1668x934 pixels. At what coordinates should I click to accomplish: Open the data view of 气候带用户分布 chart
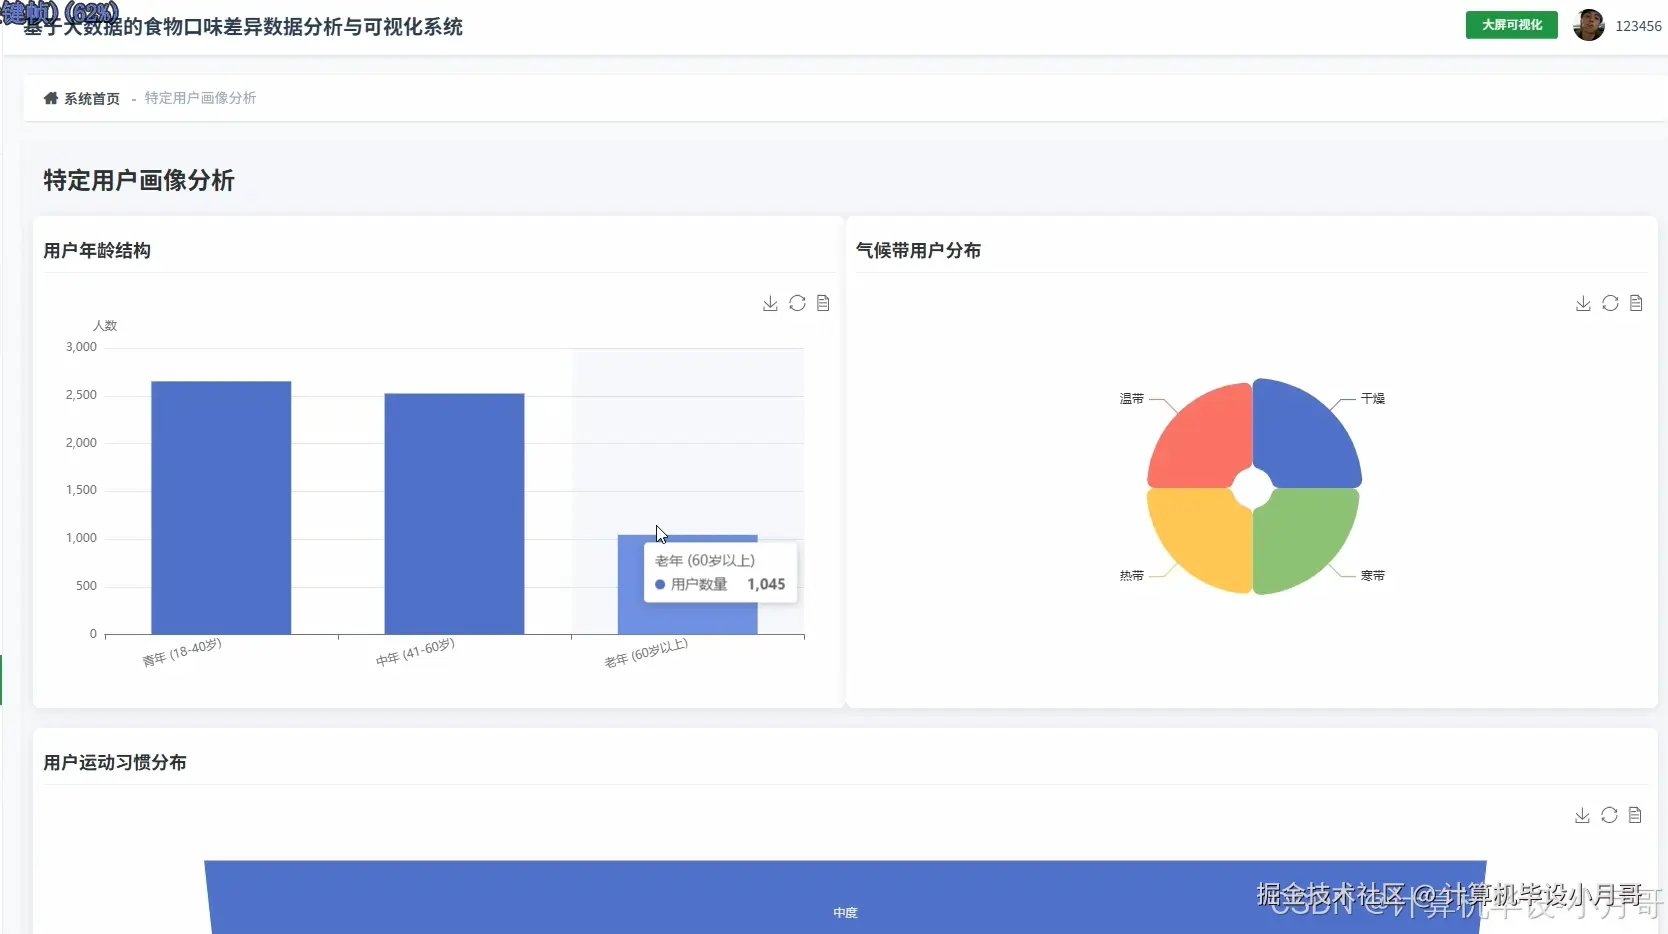(x=1636, y=303)
